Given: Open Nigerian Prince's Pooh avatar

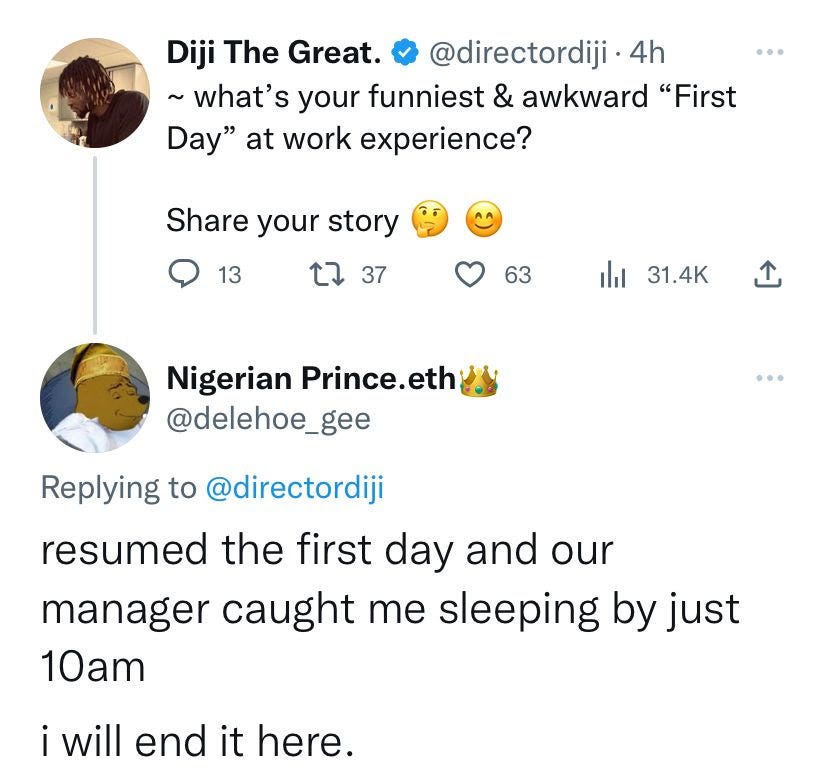Looking at the screenshot, I should [95, 398].
